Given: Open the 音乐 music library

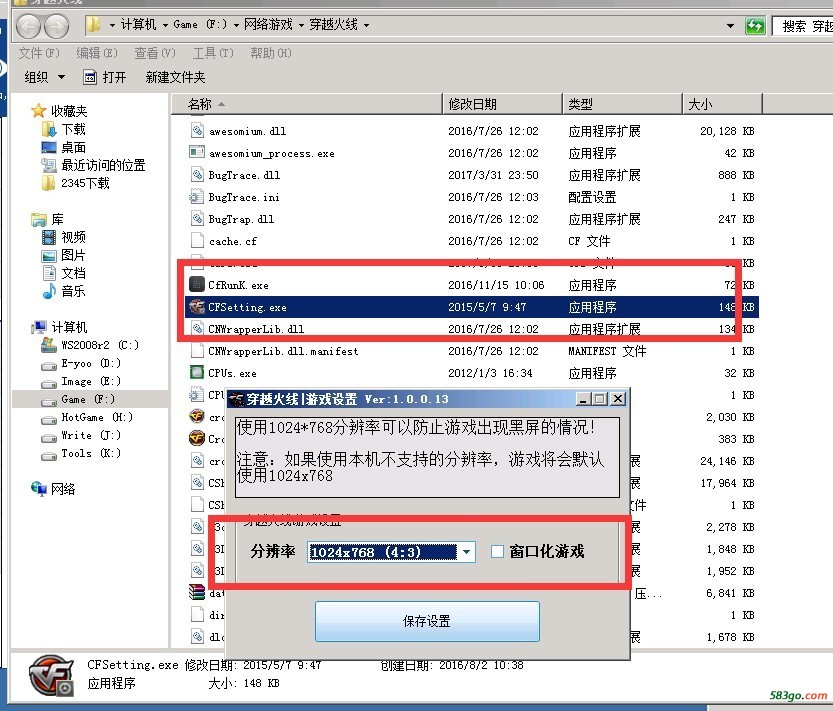Looking at the screenshot, I should (73, 291).
